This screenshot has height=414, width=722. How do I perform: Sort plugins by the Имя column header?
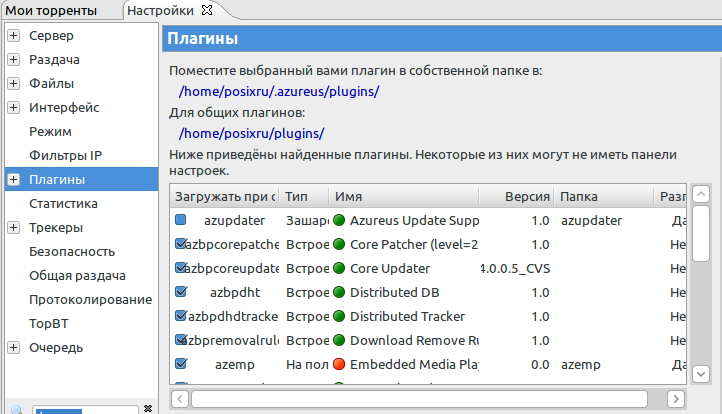pyautogui.click(x=404, y=197)
